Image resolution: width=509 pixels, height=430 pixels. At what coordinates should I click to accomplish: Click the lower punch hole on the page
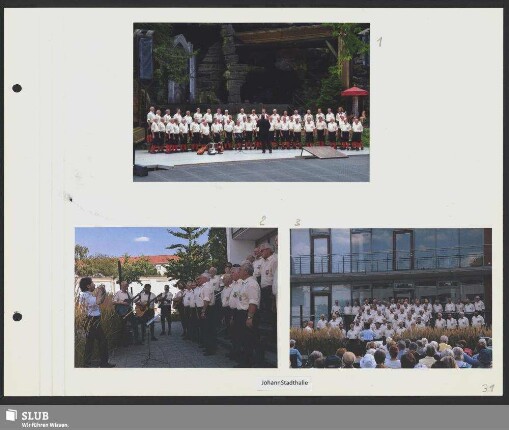17,316
